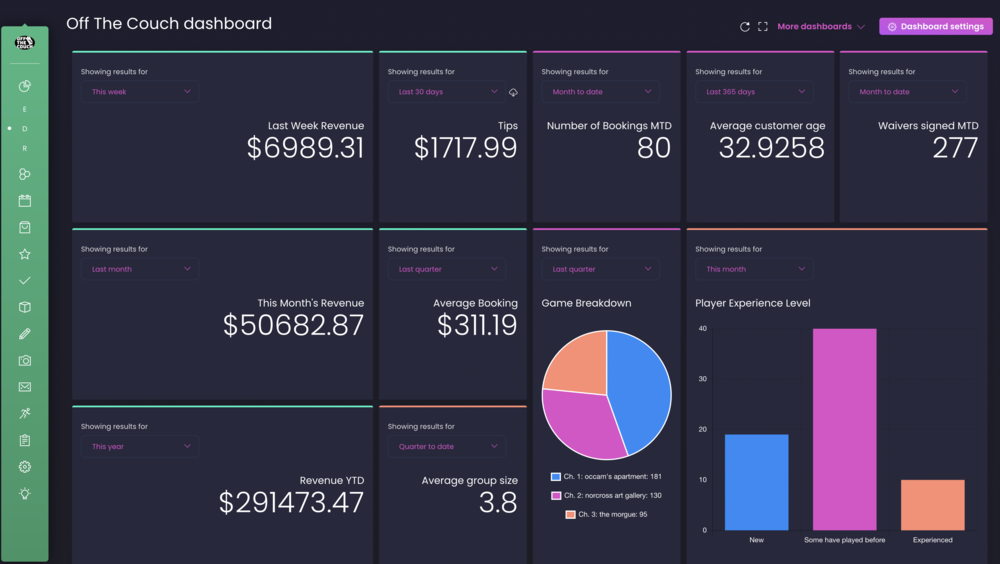Open the checkmark sidebar icon

25,281
